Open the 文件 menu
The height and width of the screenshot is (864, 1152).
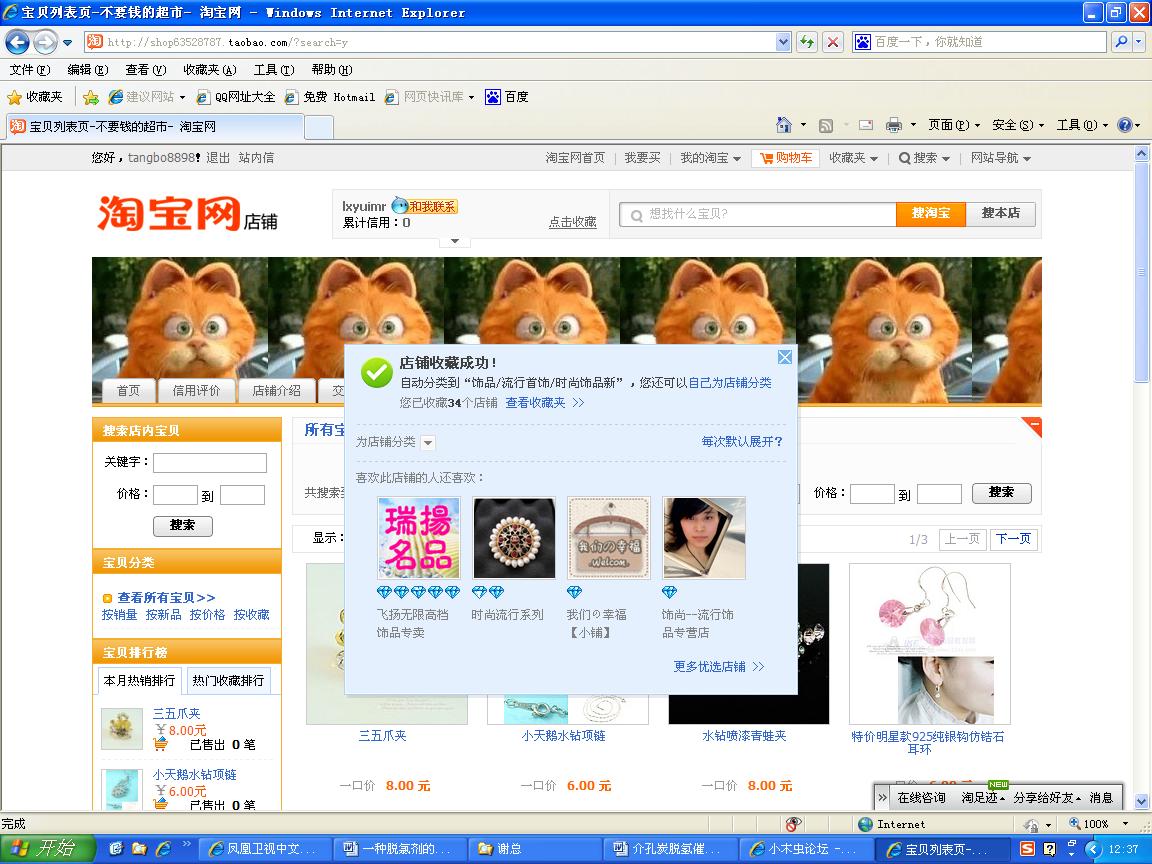tap(30, 70)
